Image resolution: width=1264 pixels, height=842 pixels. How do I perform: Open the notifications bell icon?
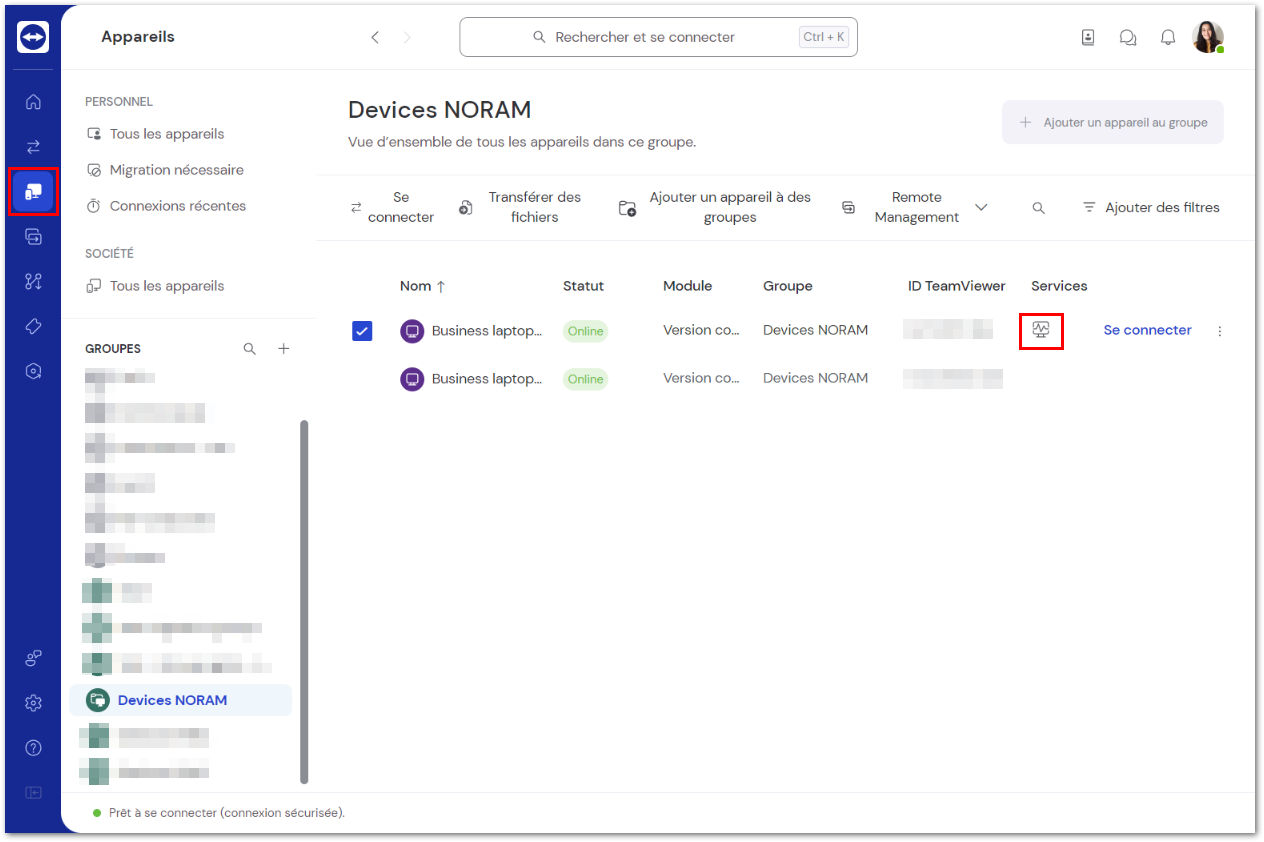[x=1168, y=38]
